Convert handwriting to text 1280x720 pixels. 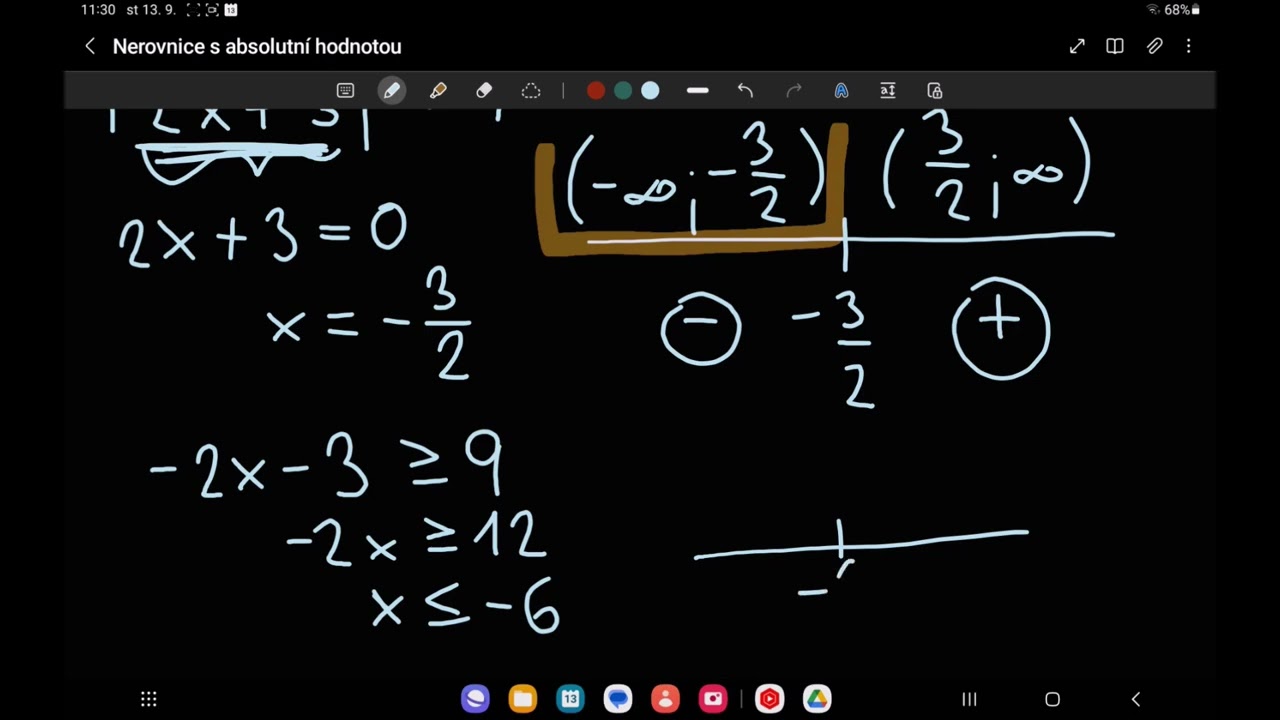coord(841,91)
